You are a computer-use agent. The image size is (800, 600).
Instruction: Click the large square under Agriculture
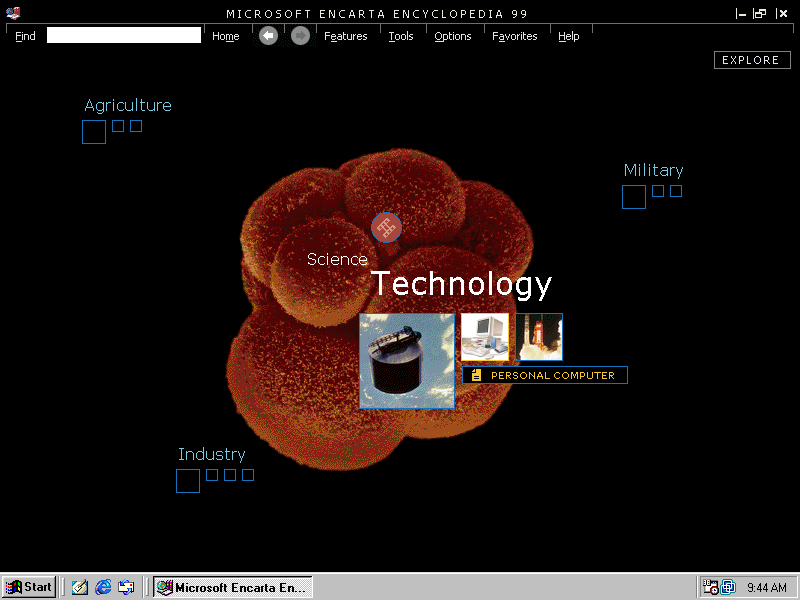pyautogui.click(x=94, y=132)
